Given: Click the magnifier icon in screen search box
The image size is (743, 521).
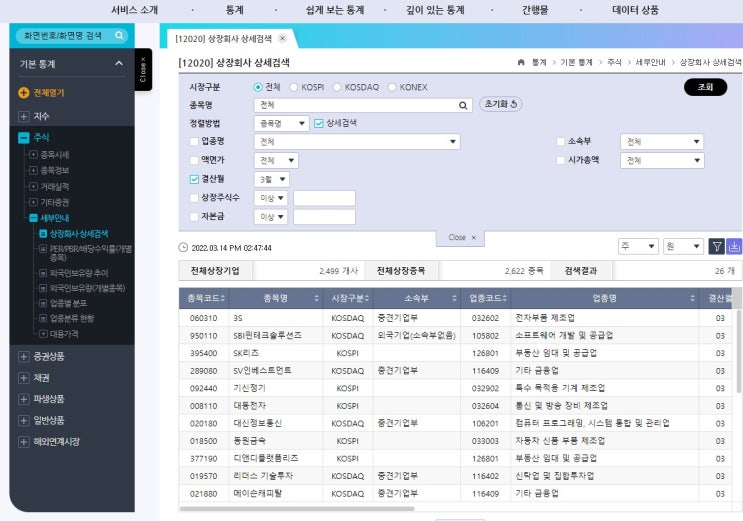Looking at the screenshot, I should (x=119, y=36).
